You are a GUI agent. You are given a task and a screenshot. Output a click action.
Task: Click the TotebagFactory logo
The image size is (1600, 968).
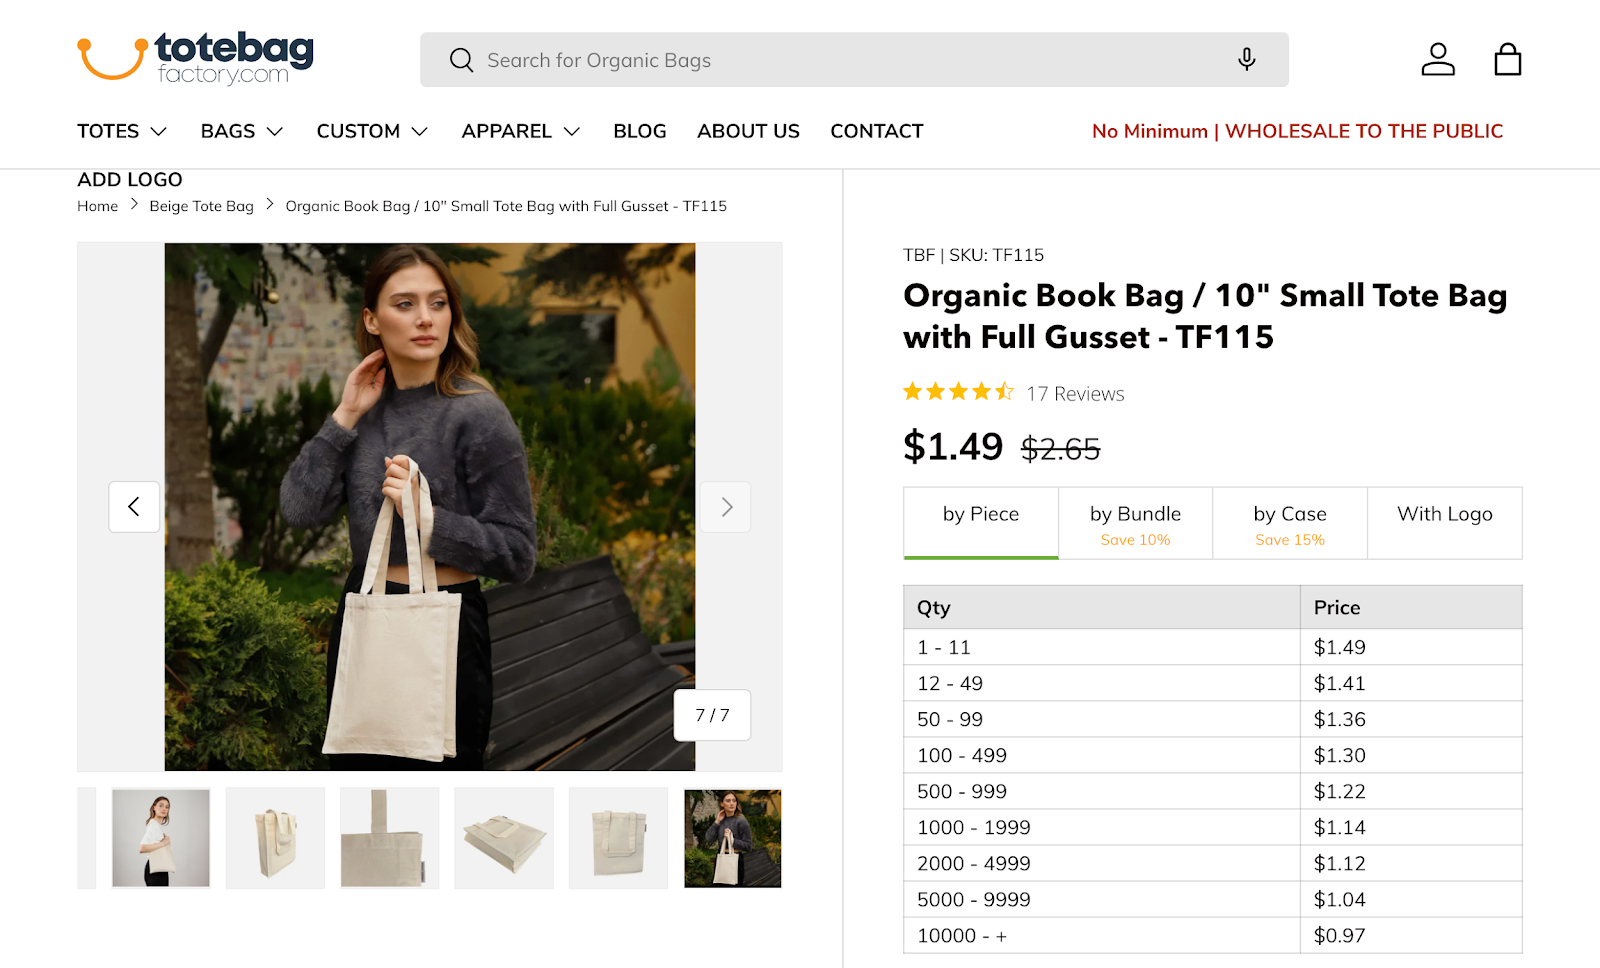click(x=195, y=57)
